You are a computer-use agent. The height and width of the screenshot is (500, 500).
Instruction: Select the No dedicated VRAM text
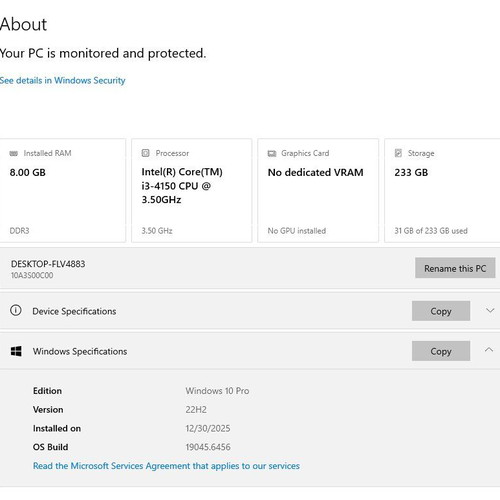click(x=315, y=172)
